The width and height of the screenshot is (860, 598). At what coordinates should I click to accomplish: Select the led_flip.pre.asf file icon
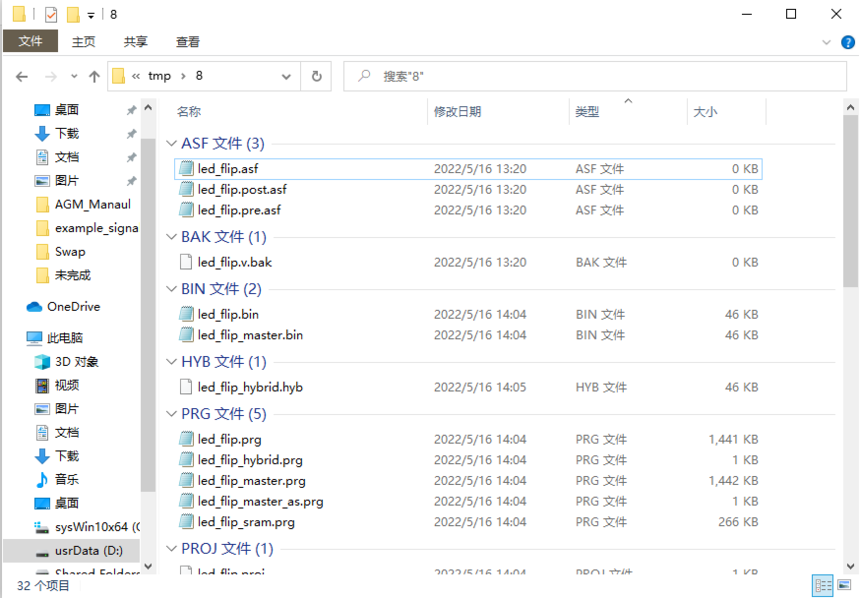[186, 210]
